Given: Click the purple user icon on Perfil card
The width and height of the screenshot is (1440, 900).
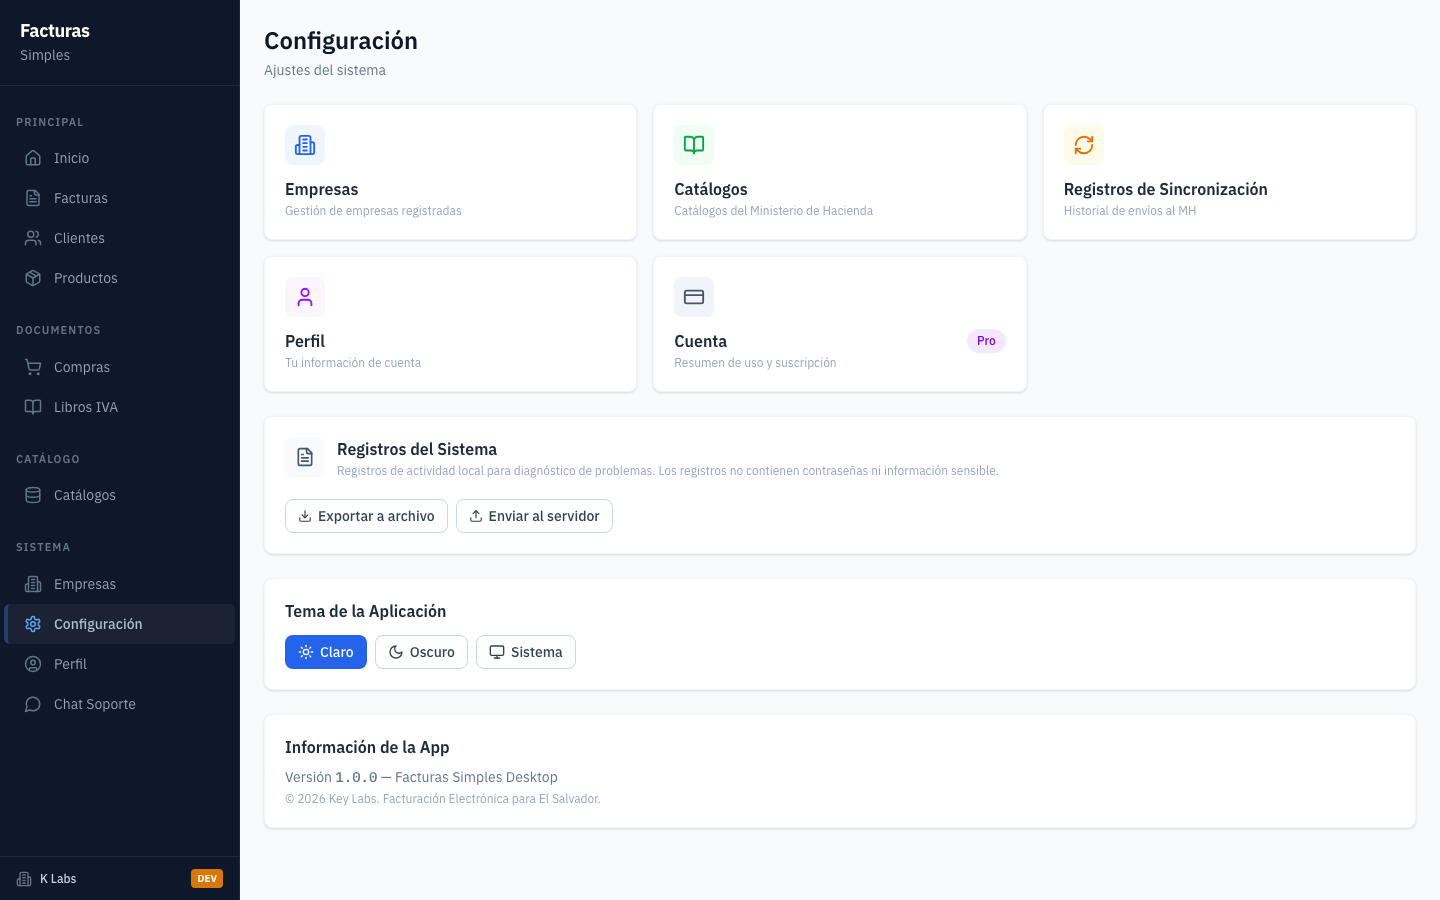Looking at the screenshot, I should tap(305, 297).
